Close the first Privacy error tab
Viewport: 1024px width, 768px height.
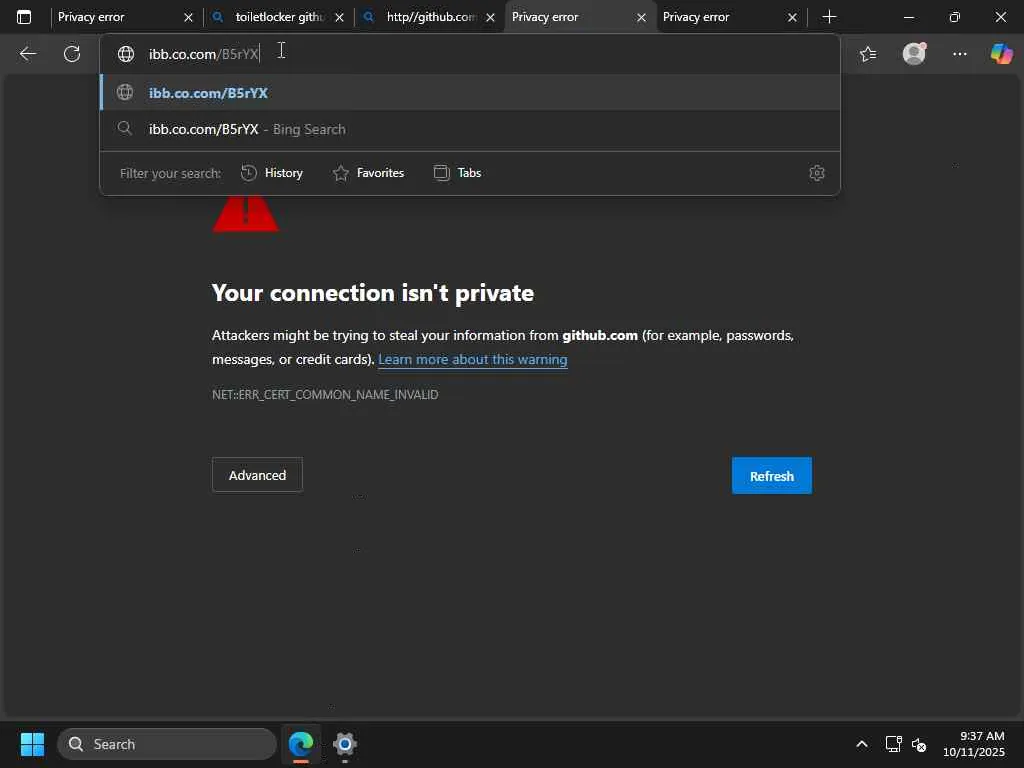[188, 18]
